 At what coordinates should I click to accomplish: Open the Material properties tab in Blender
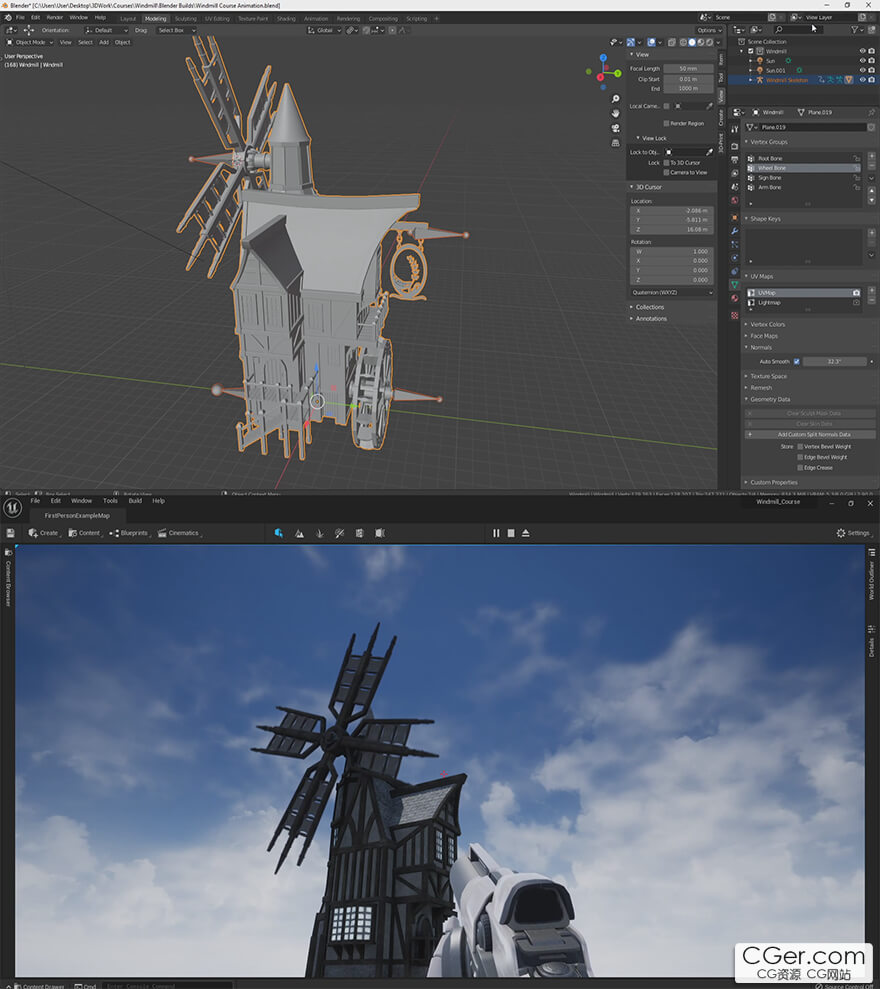tap(734, 298)
